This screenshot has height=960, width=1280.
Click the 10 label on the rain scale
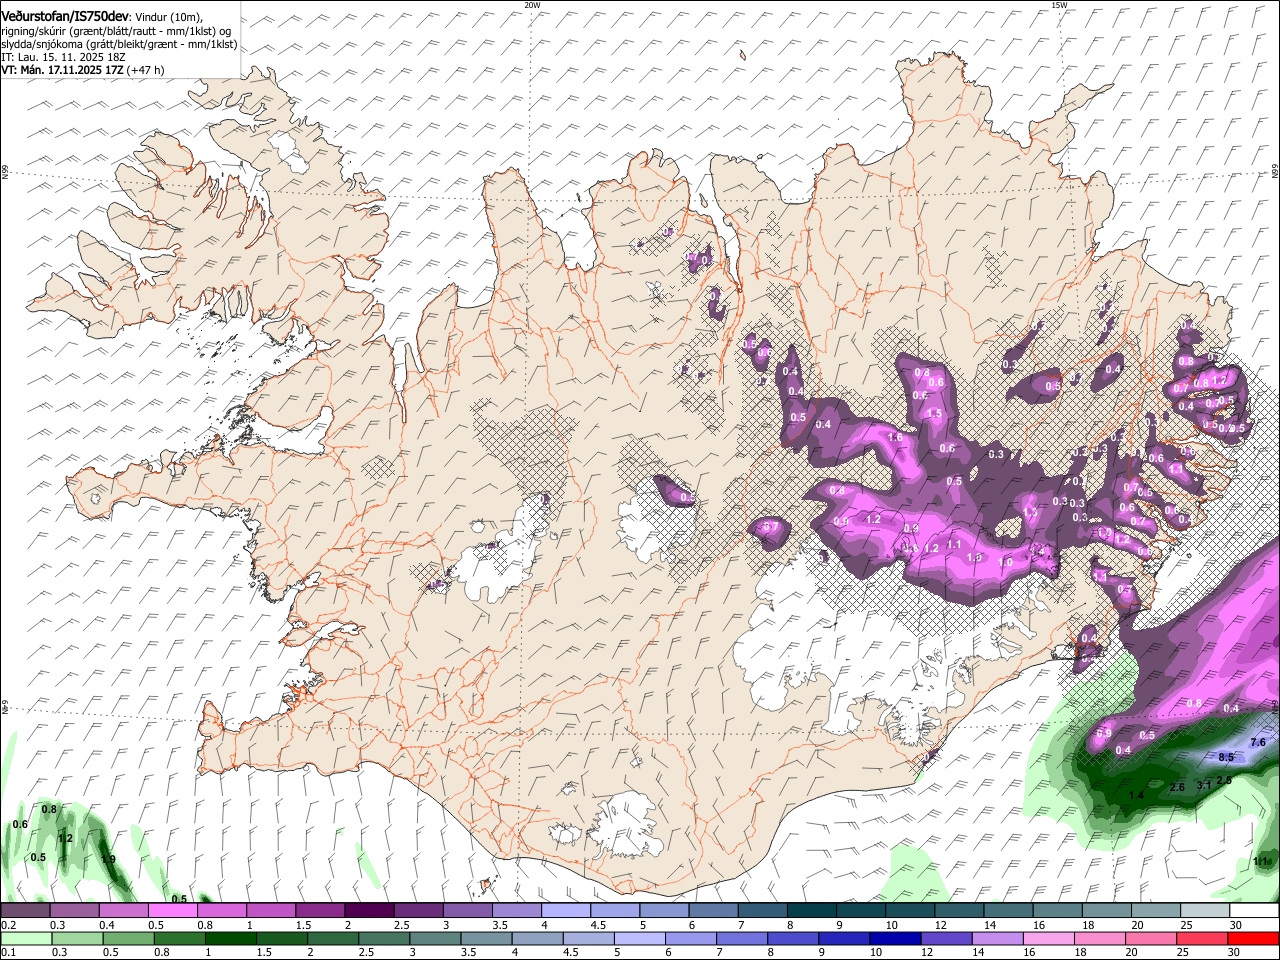tap(876, 952)
